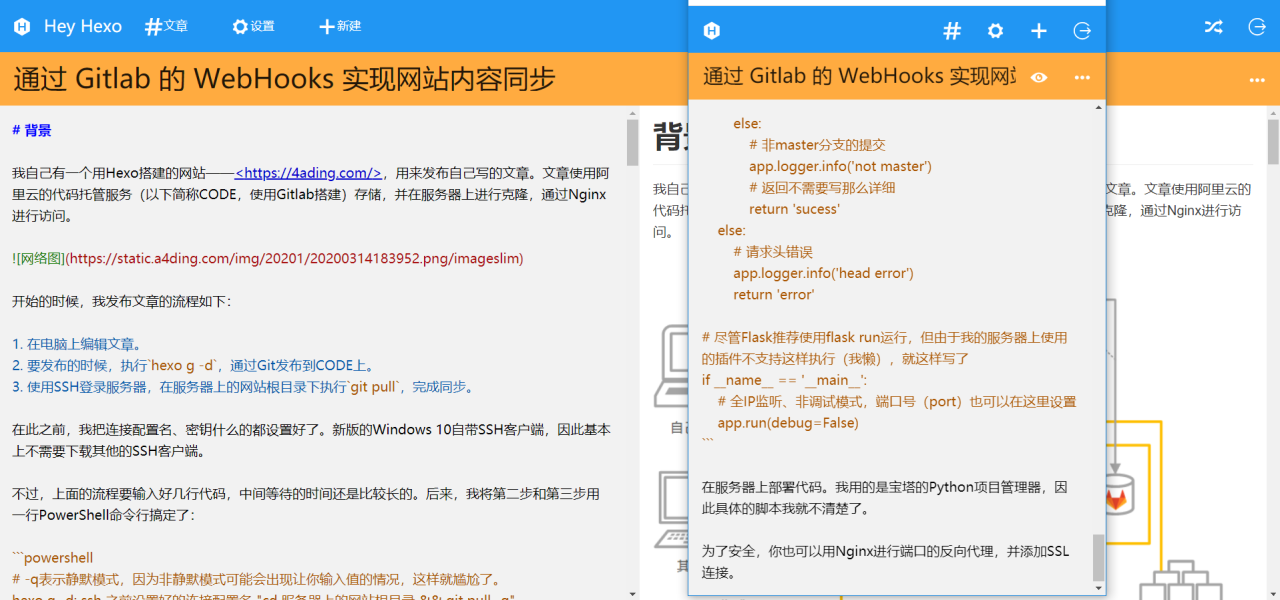Click 'return 'error'' in mobile editor
This screenshot has height=600, width=1280.
coord(773,294)
